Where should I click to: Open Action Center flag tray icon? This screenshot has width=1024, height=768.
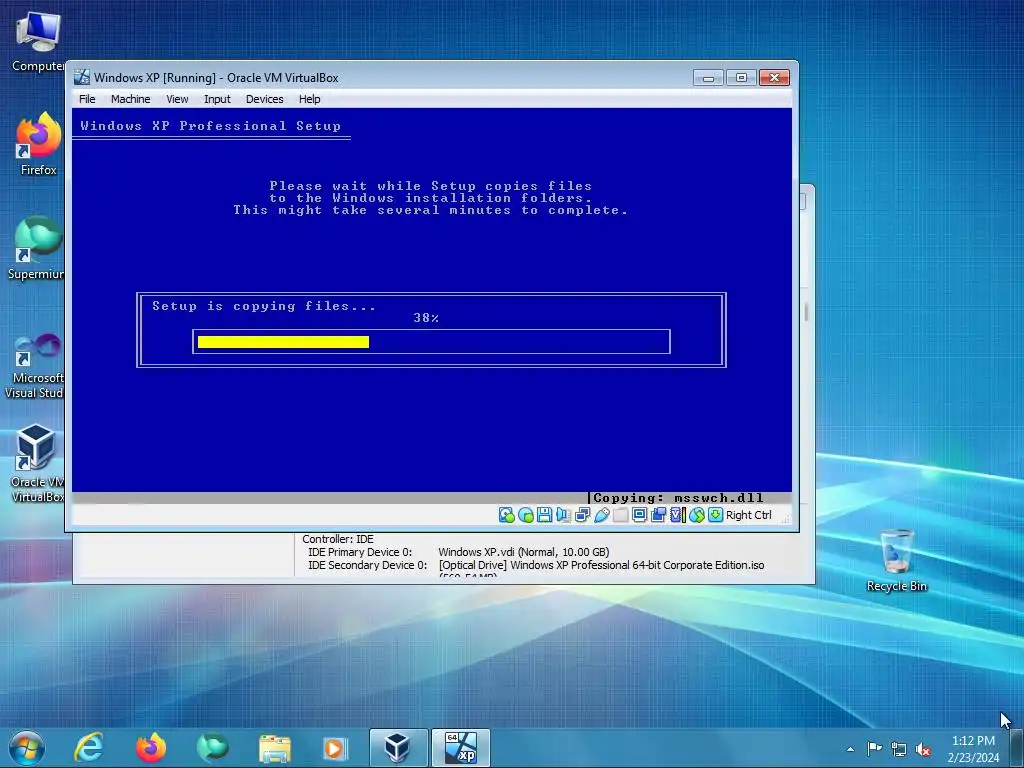pyautogui.click(x=874, y=748)
